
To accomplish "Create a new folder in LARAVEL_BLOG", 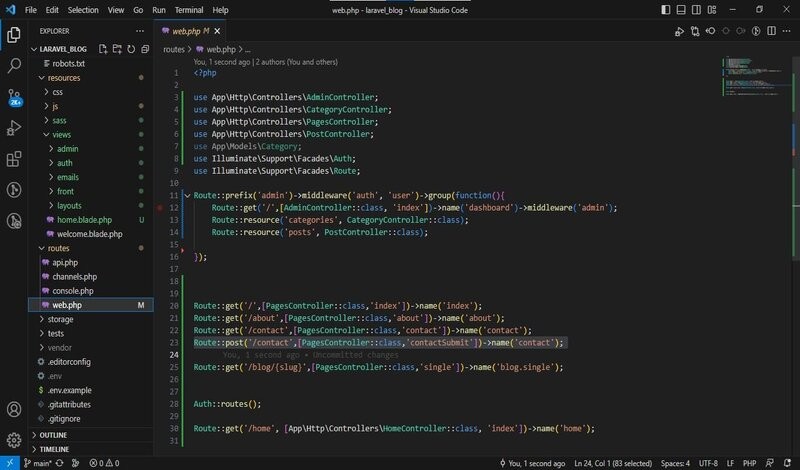I will 117,49.
